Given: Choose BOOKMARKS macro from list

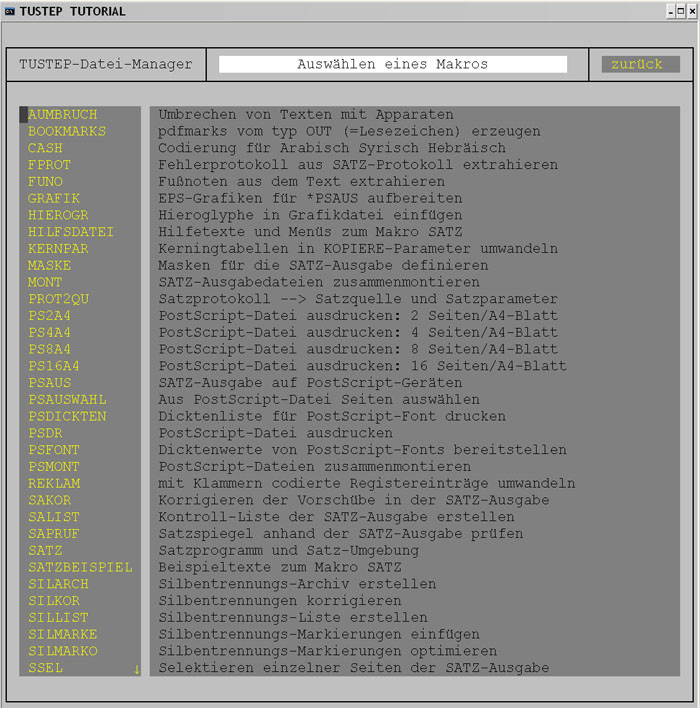Looking at the screenshot, I should (x=66, y=132).
